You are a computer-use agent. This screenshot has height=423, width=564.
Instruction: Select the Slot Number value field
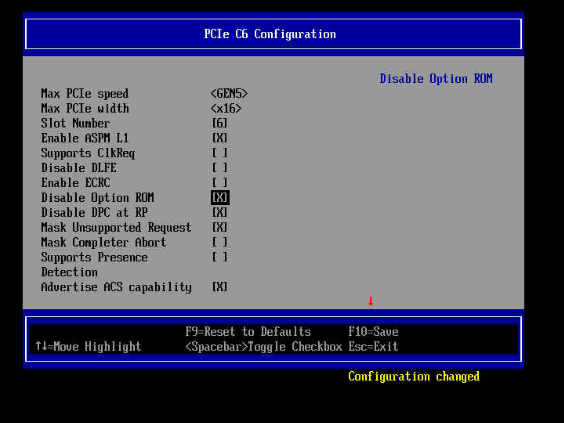pyautogui.click(x=219, y=123)
